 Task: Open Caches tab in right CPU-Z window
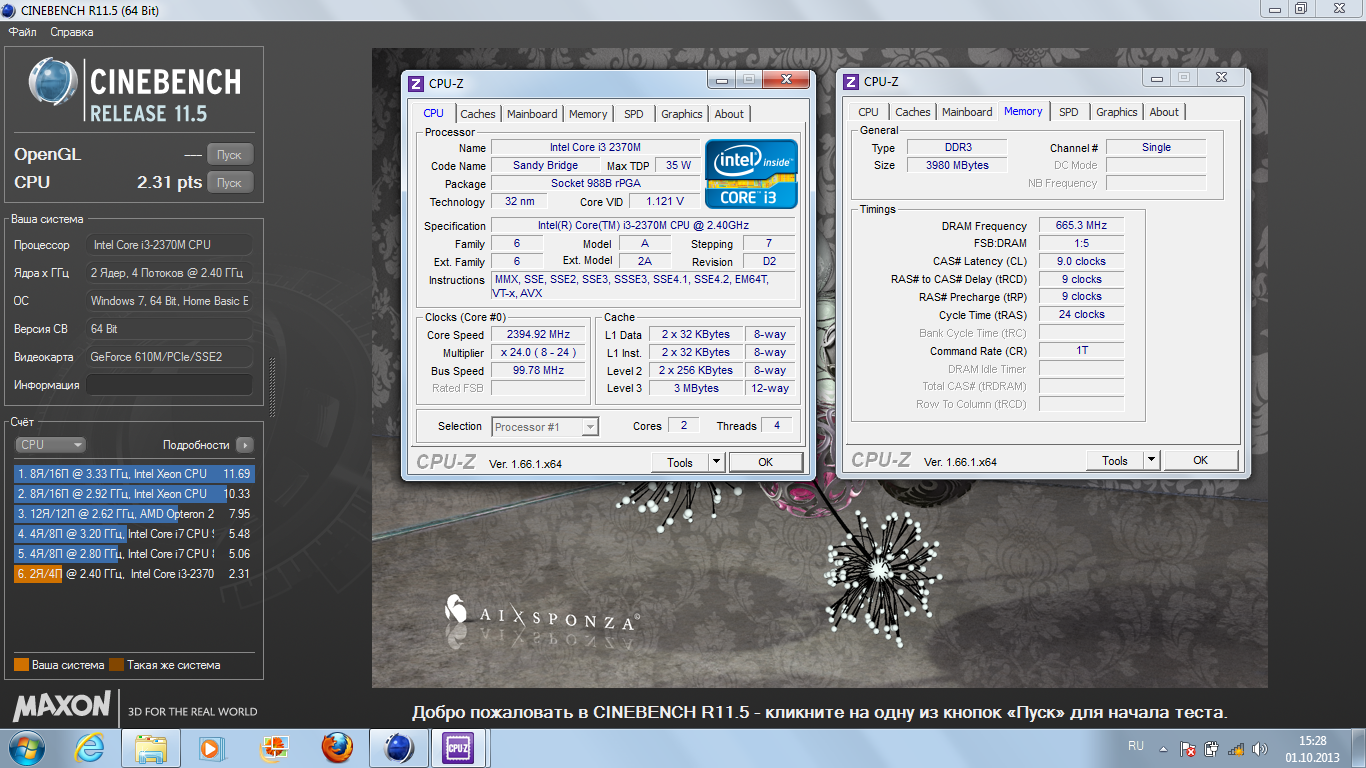[x=913, y=112]
